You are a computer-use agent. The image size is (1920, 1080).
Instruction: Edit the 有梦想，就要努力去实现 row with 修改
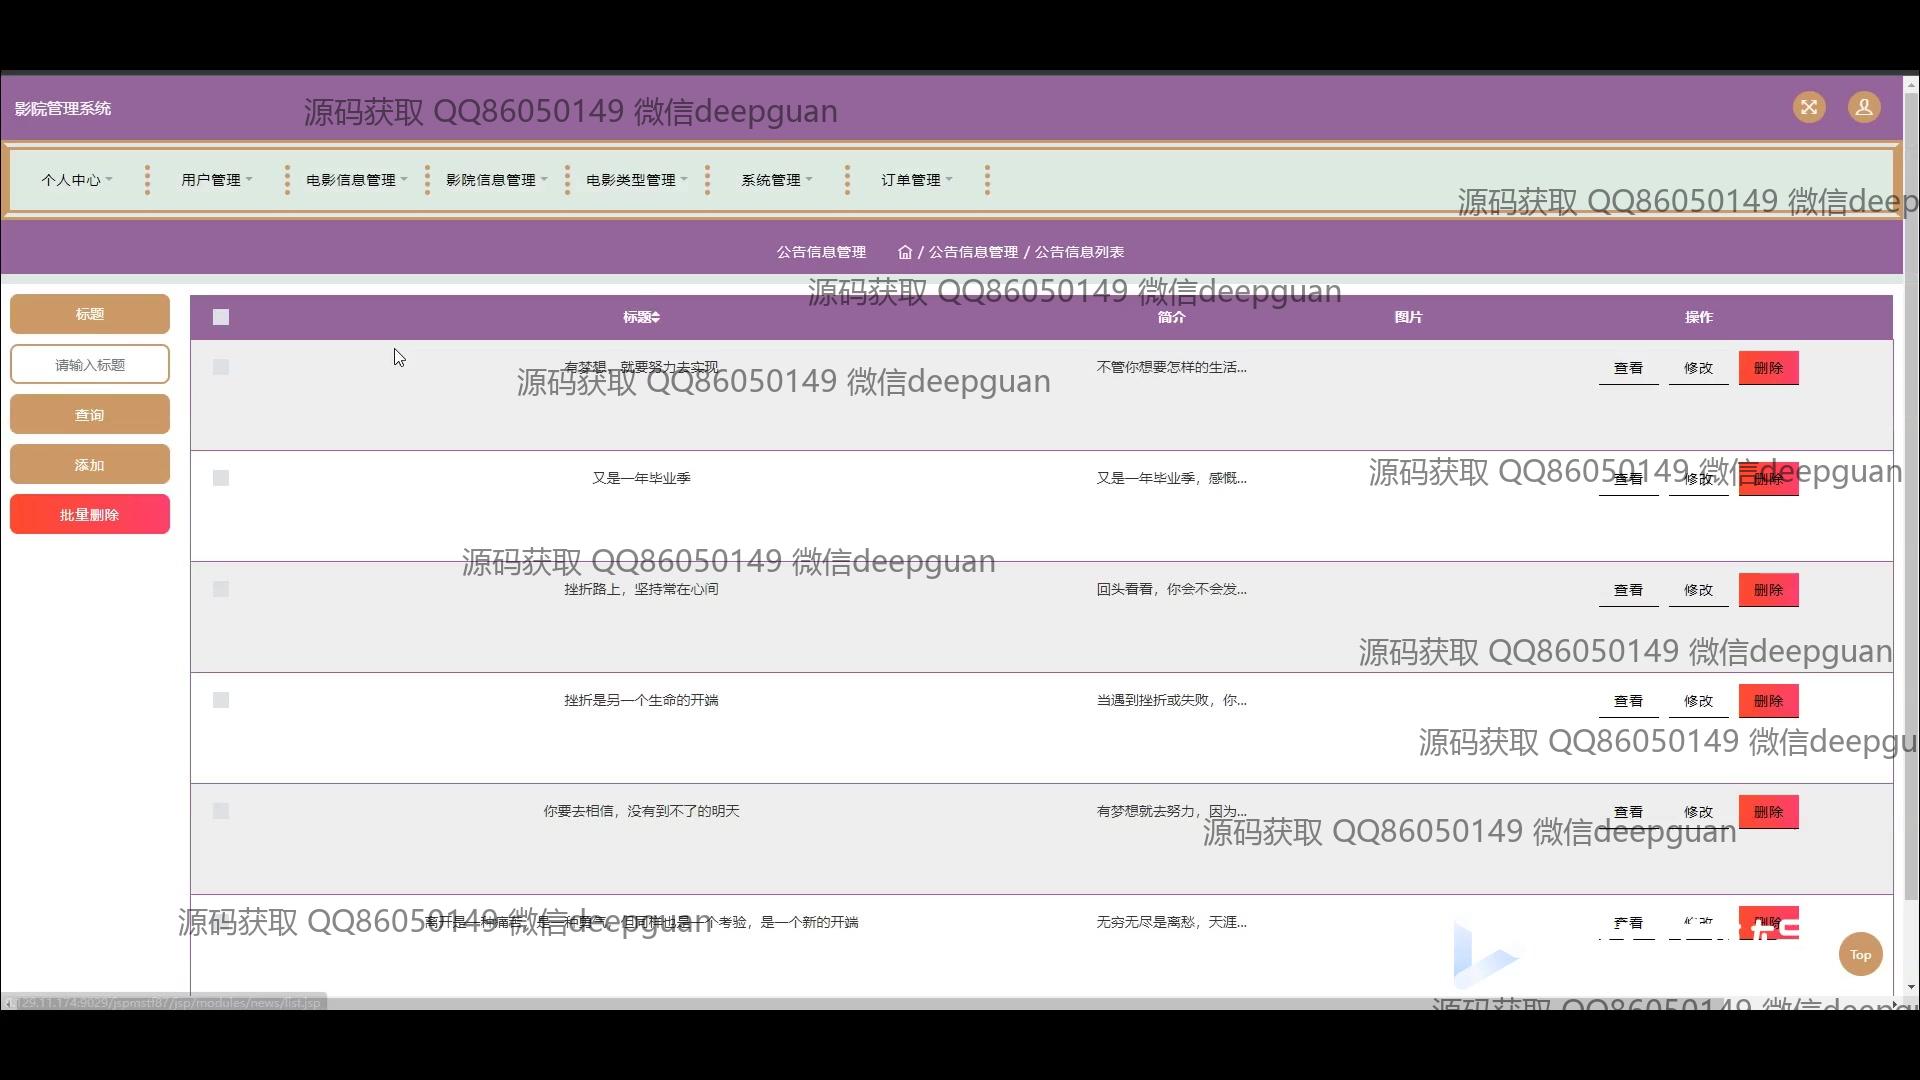tap(1698, 368)
